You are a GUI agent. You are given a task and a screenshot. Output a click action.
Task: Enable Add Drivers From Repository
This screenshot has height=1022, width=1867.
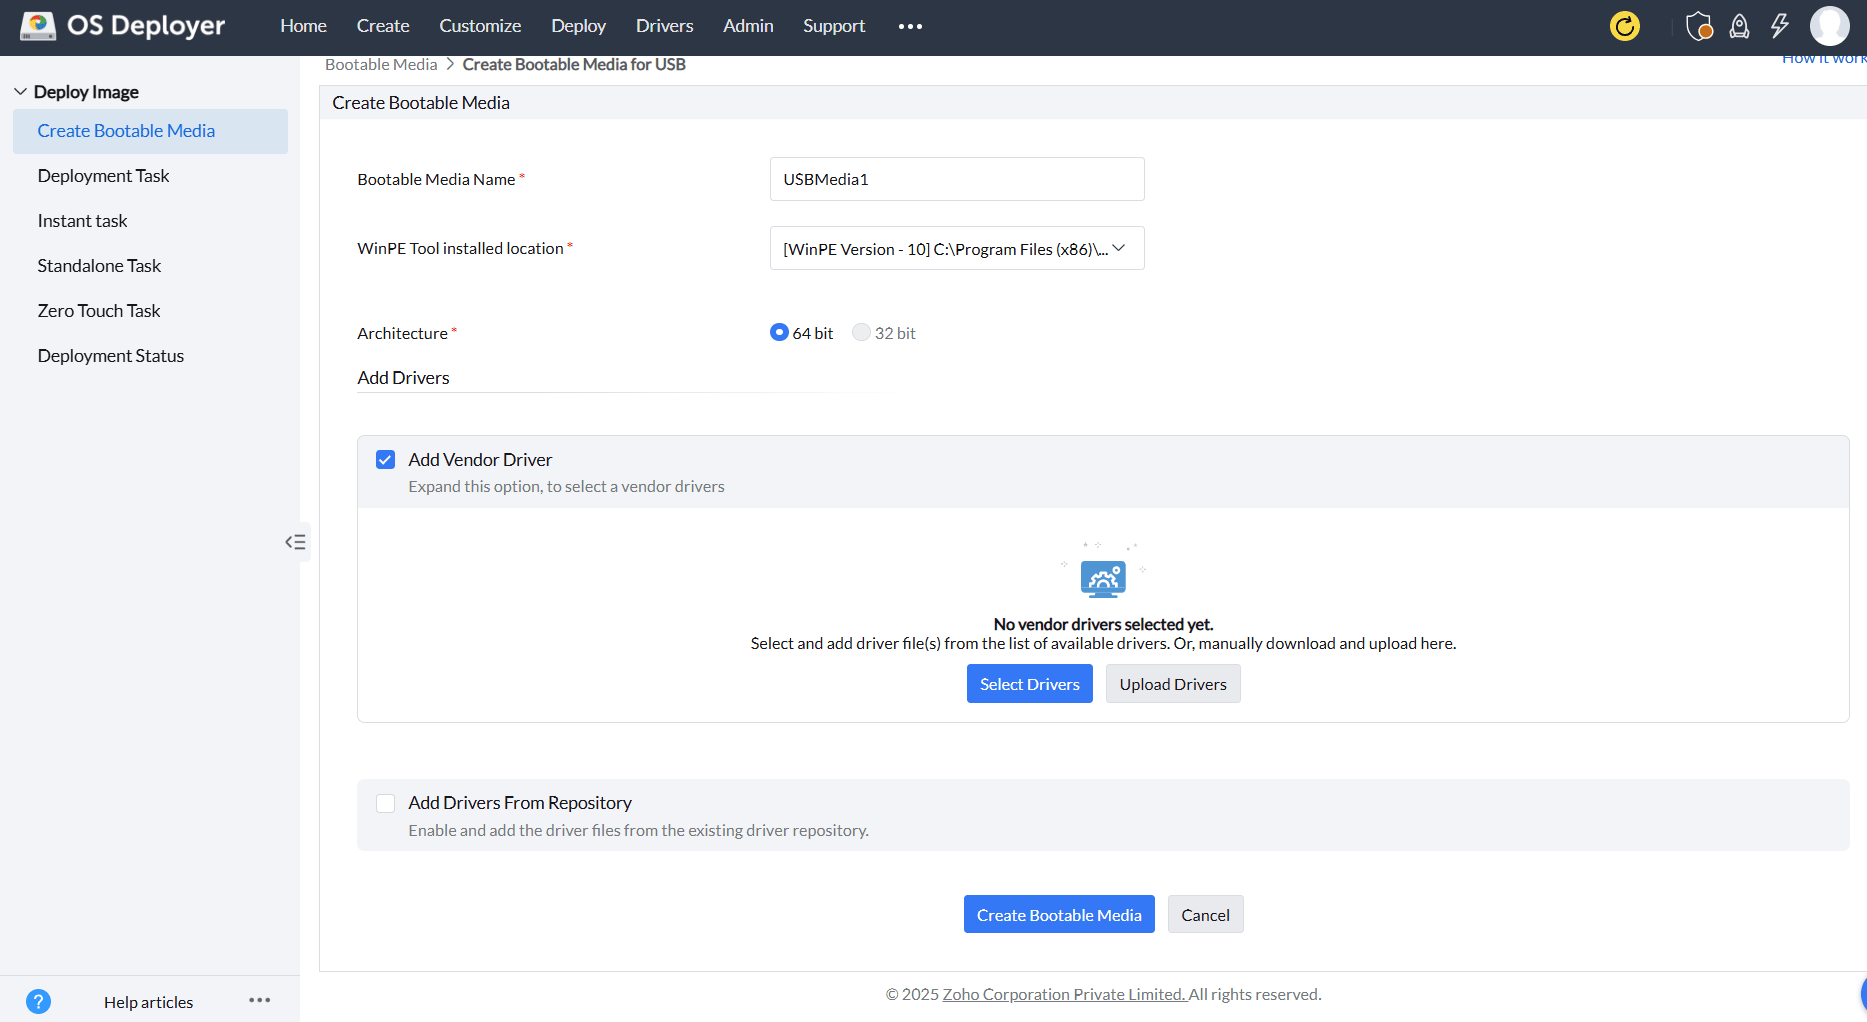tap(385, 803)
